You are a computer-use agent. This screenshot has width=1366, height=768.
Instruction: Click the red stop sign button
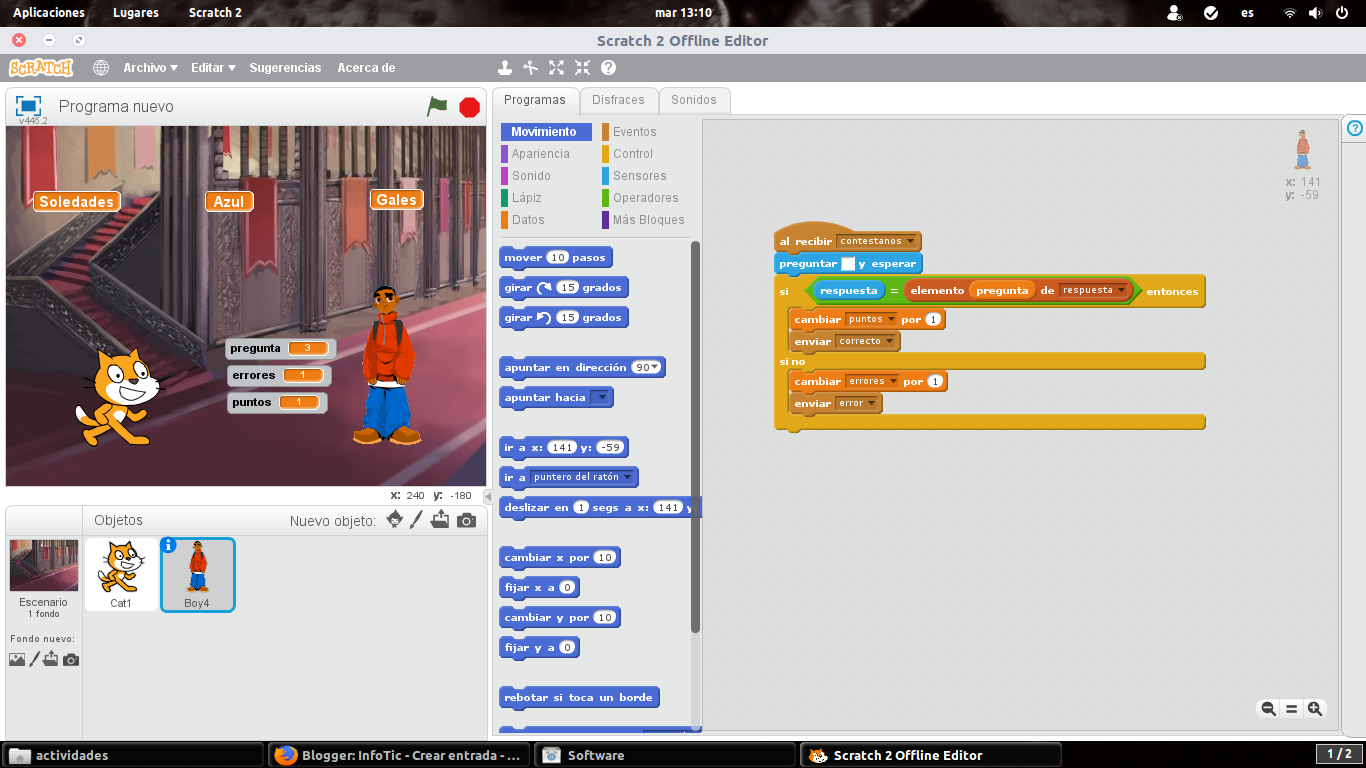click(469, 107)
